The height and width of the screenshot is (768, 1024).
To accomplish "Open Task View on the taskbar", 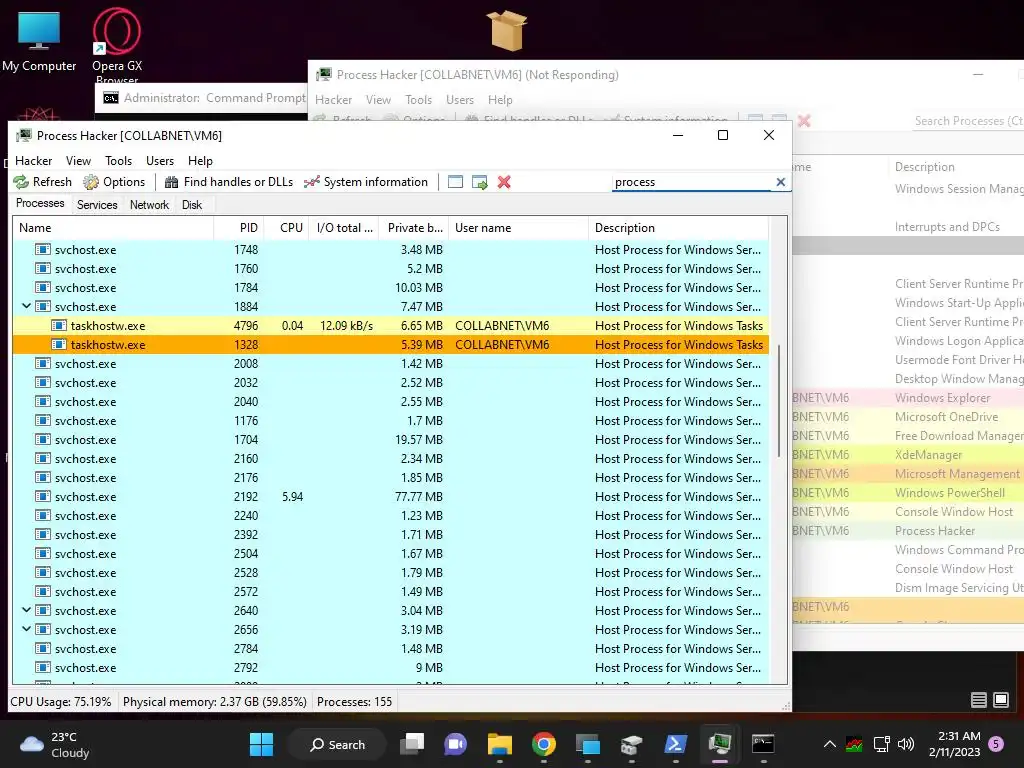I will (x=412, y=744).
